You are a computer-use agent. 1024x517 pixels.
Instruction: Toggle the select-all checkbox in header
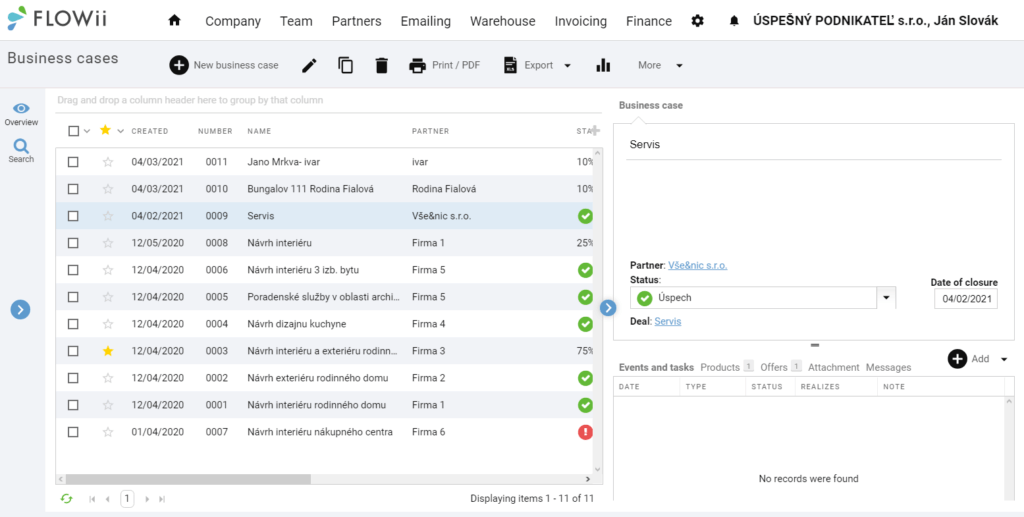(x=73, y=131)
